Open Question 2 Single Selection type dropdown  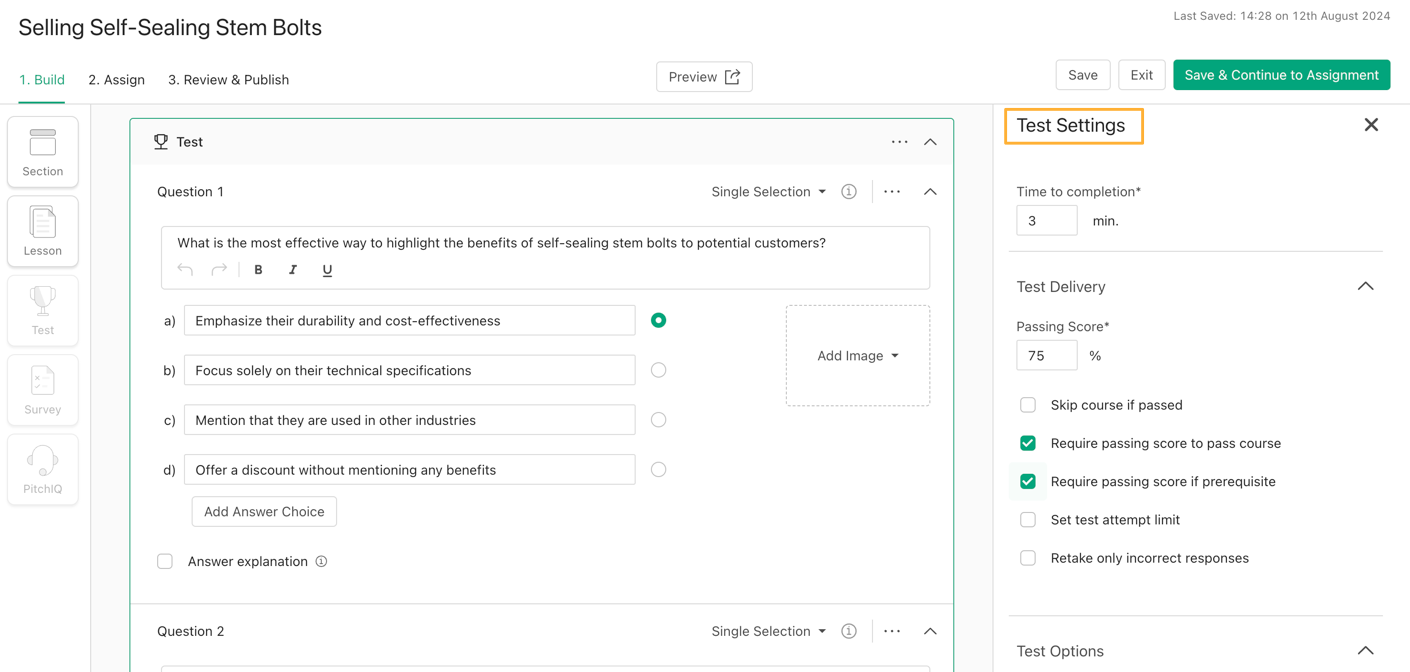point(769,632)
